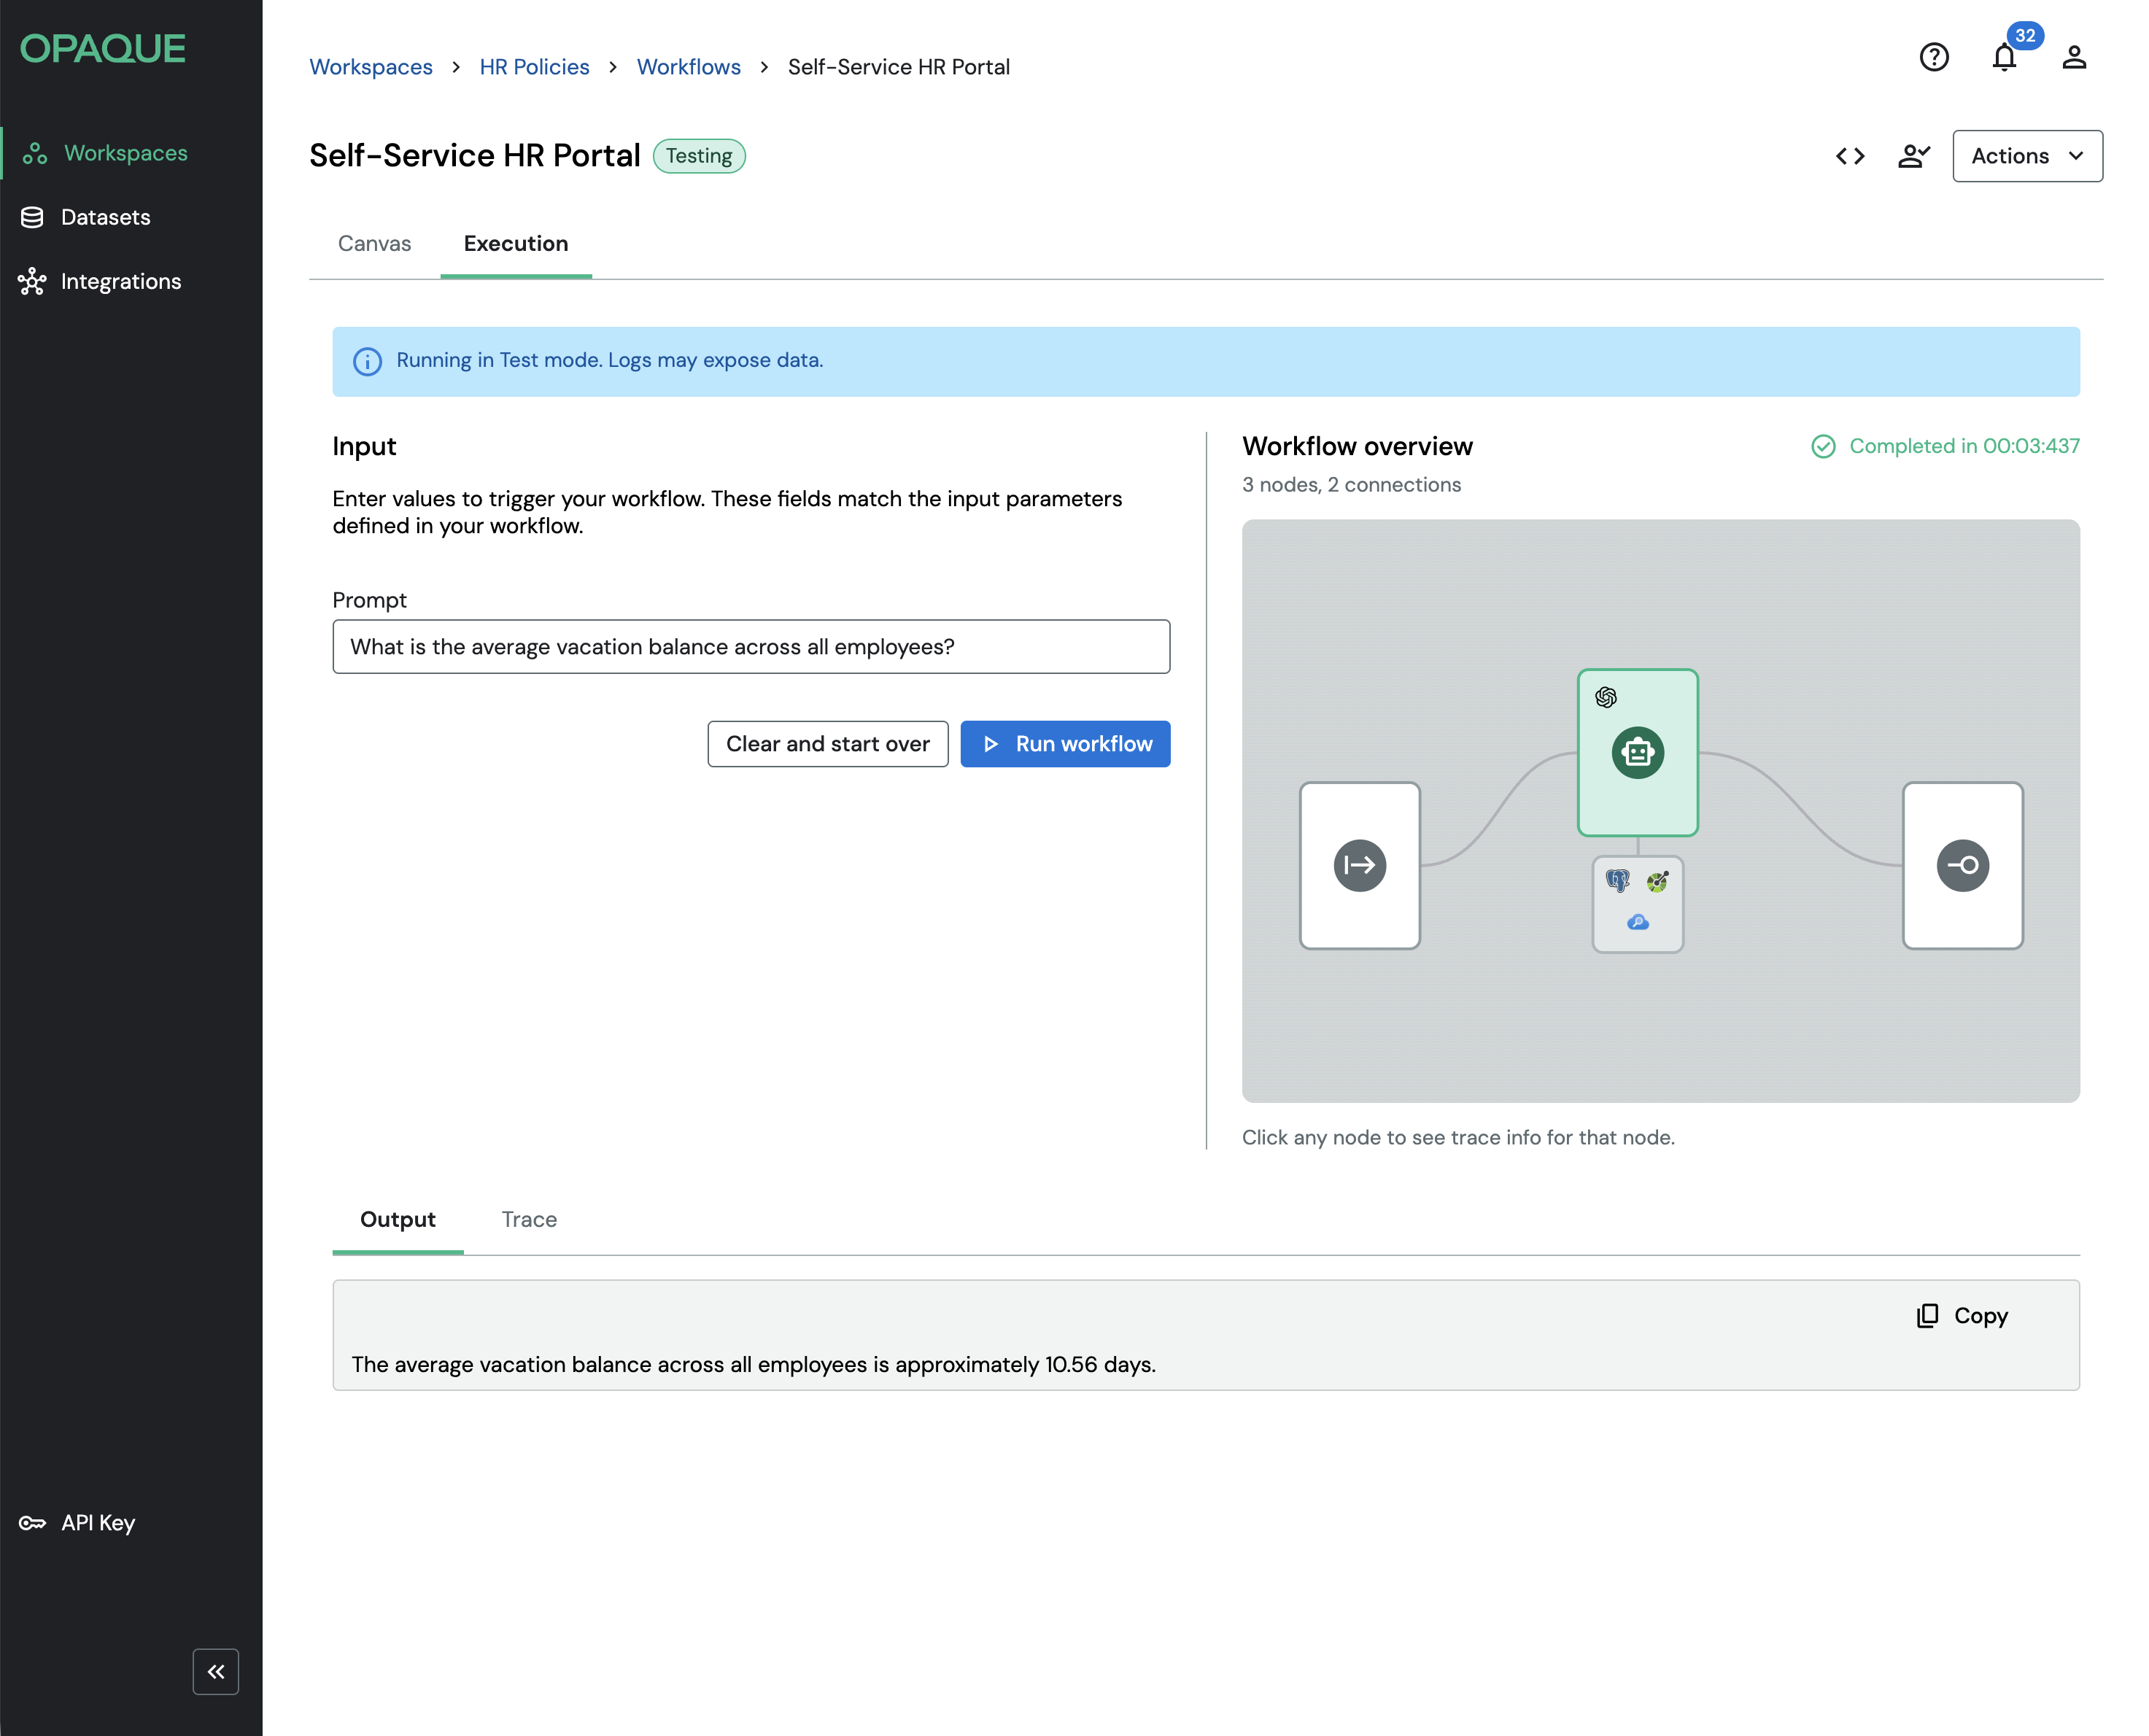Open the help question mark icon

[x=1933, y=57]
